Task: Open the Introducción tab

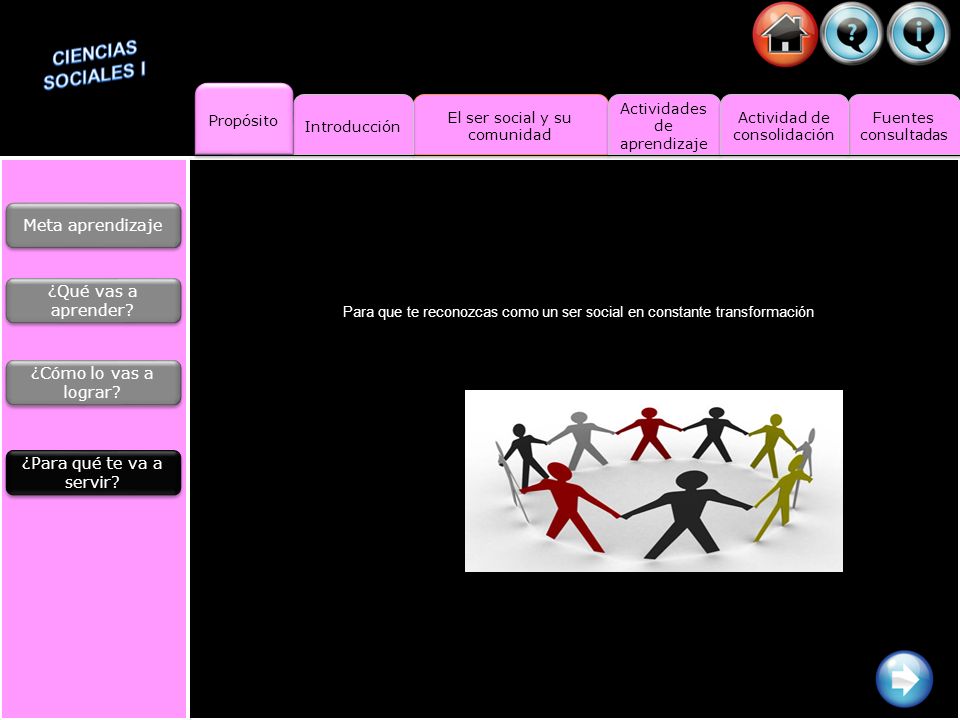Action: pos(353,125)
